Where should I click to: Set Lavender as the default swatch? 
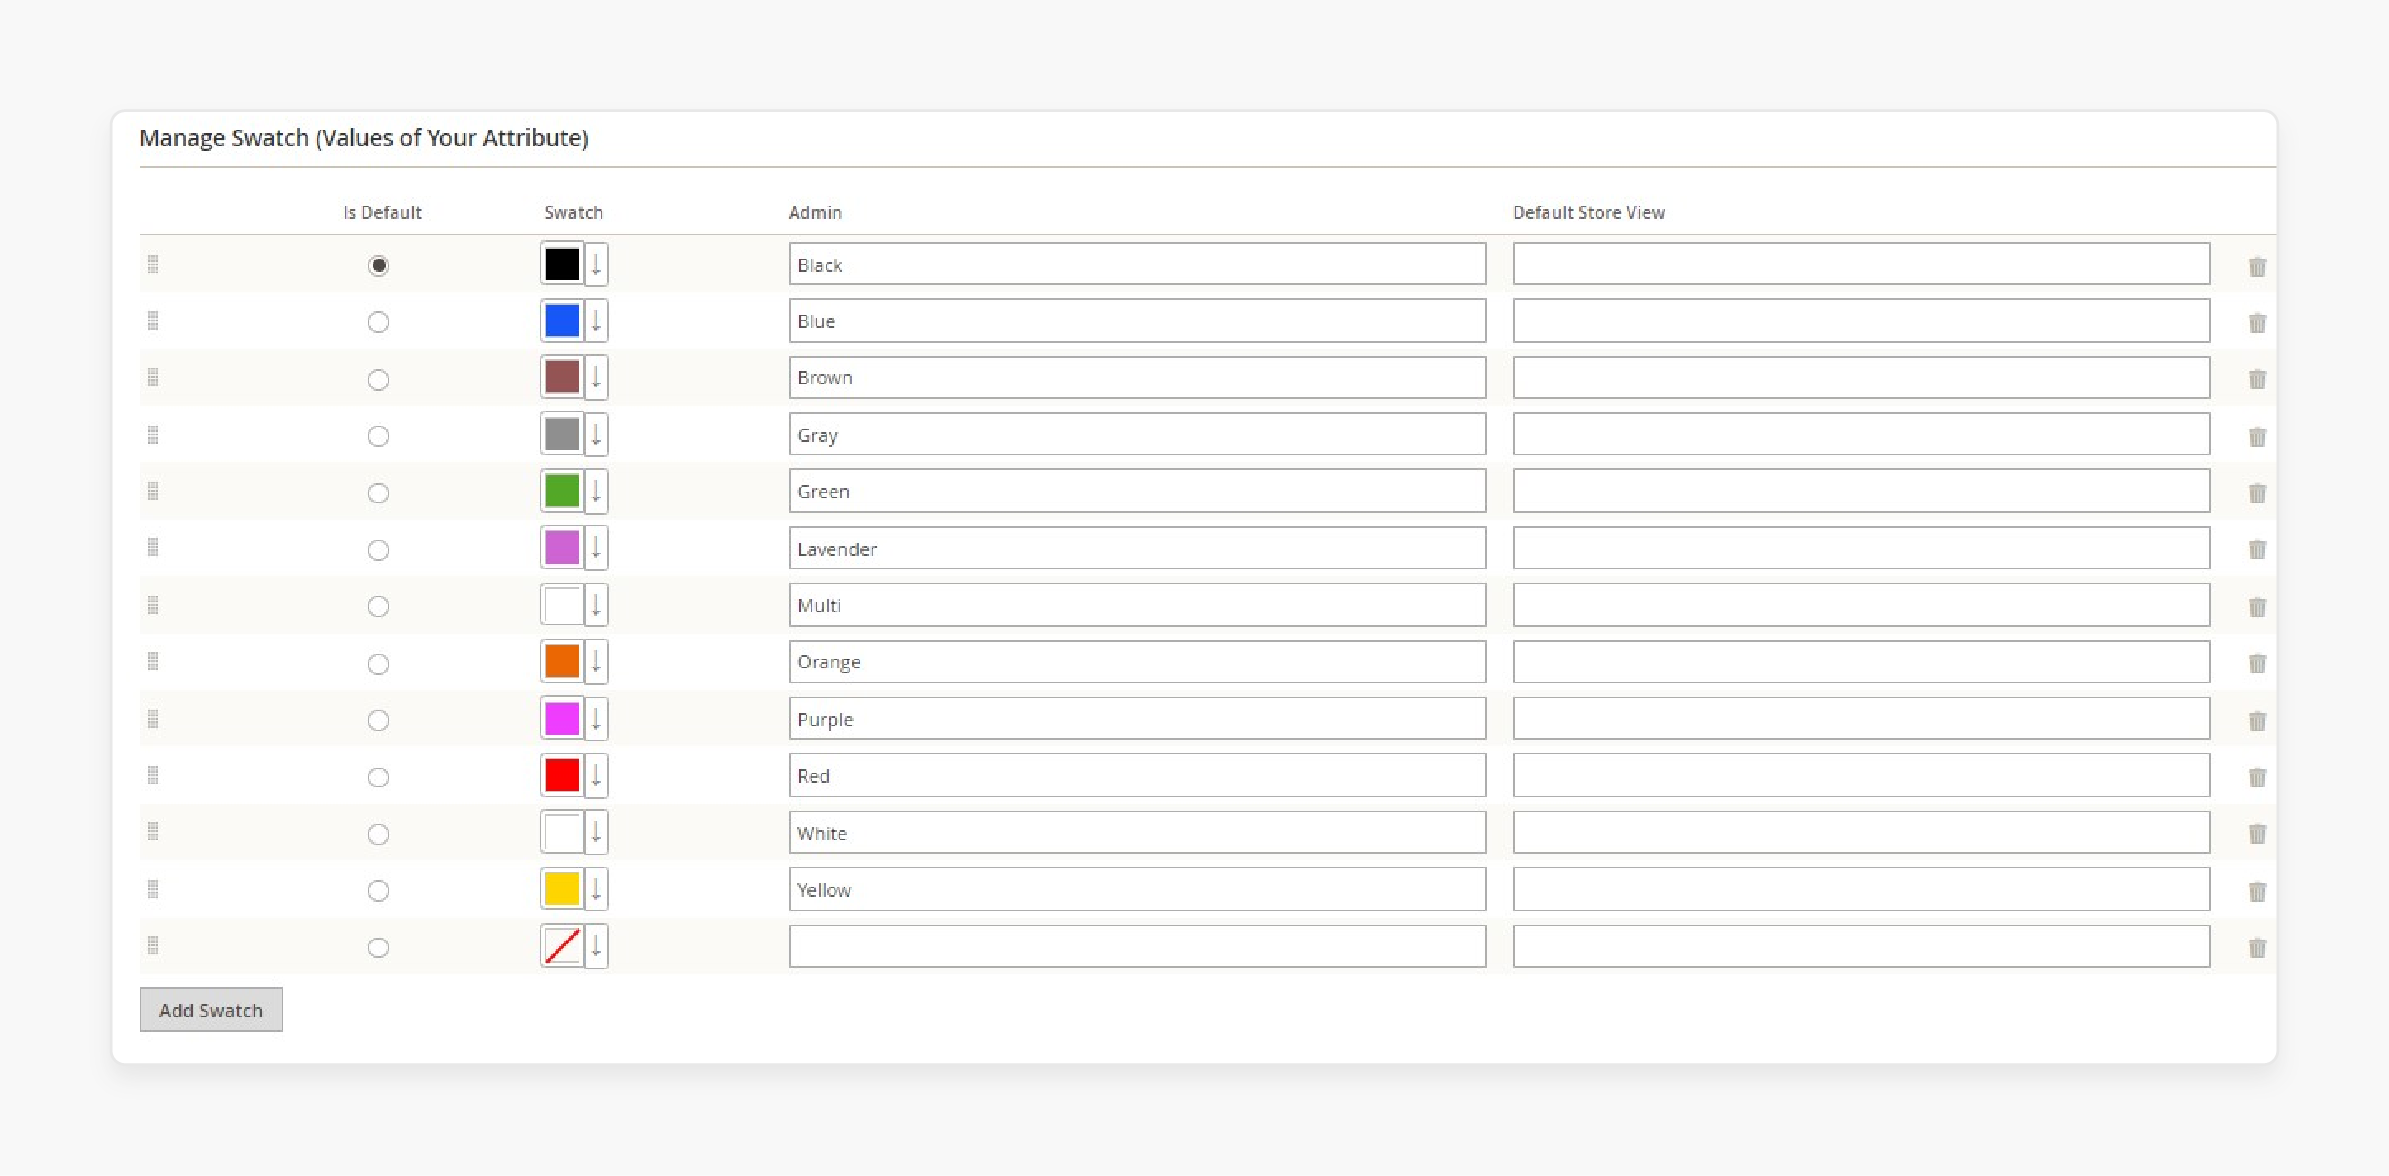pyautogui.click(x=378, y=550)
